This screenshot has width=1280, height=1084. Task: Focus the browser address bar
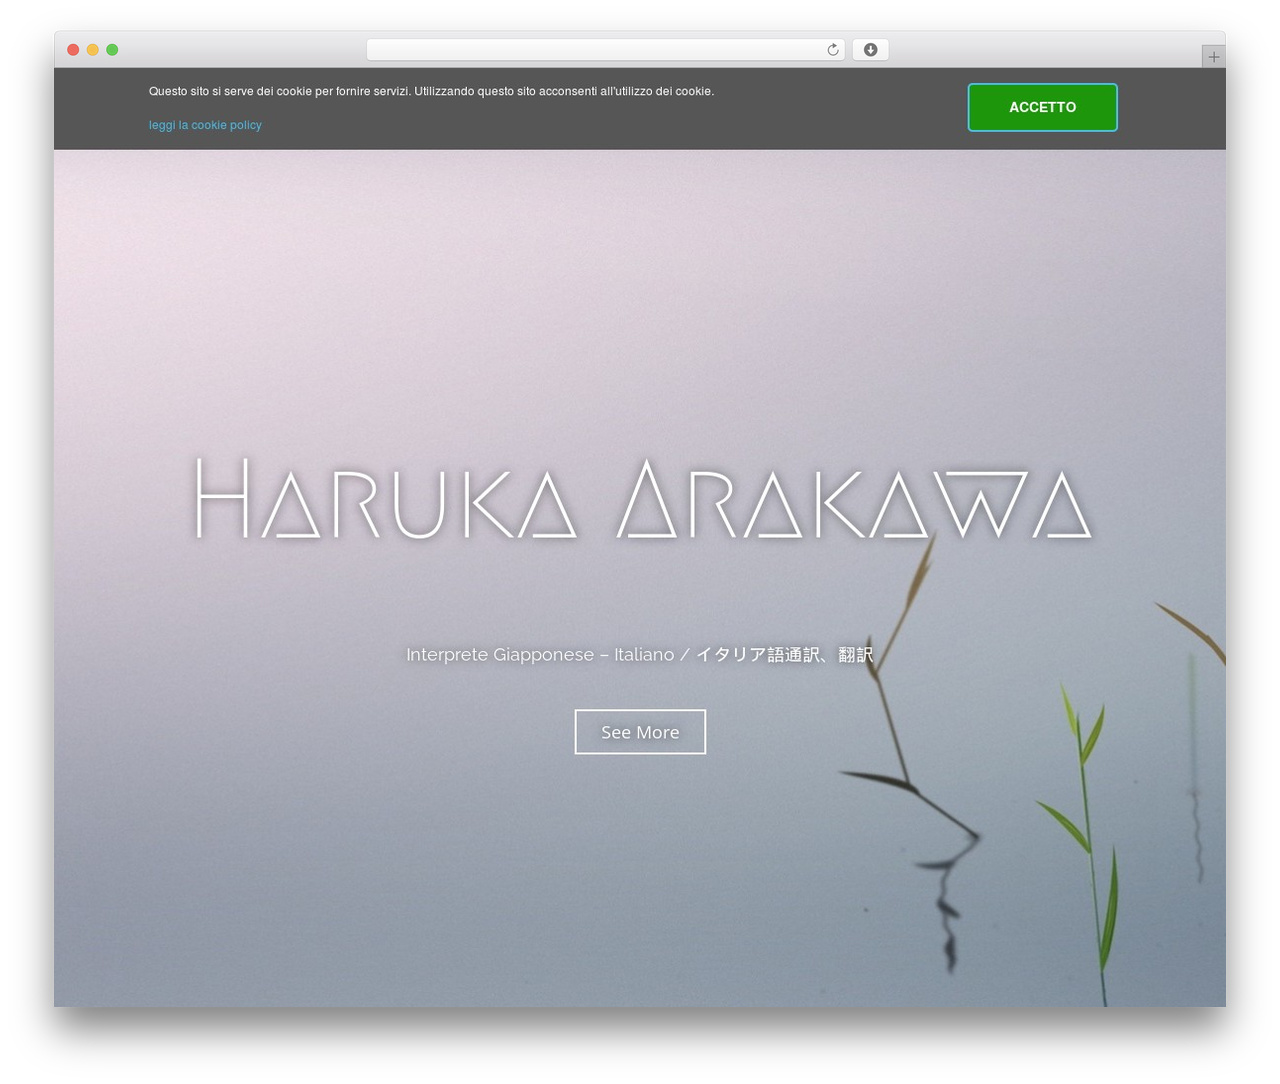(x=605, y=50)
